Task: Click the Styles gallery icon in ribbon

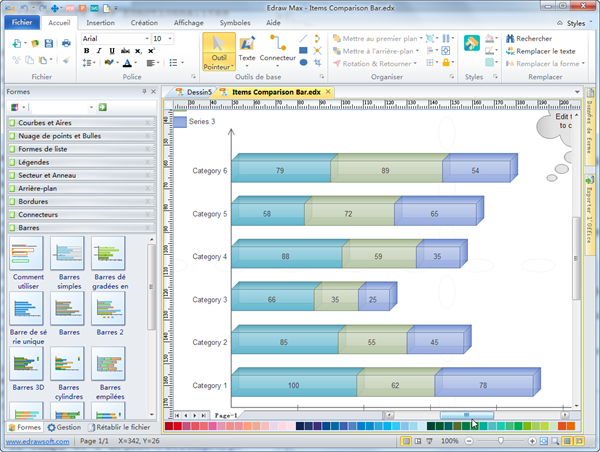Action: 473,45
